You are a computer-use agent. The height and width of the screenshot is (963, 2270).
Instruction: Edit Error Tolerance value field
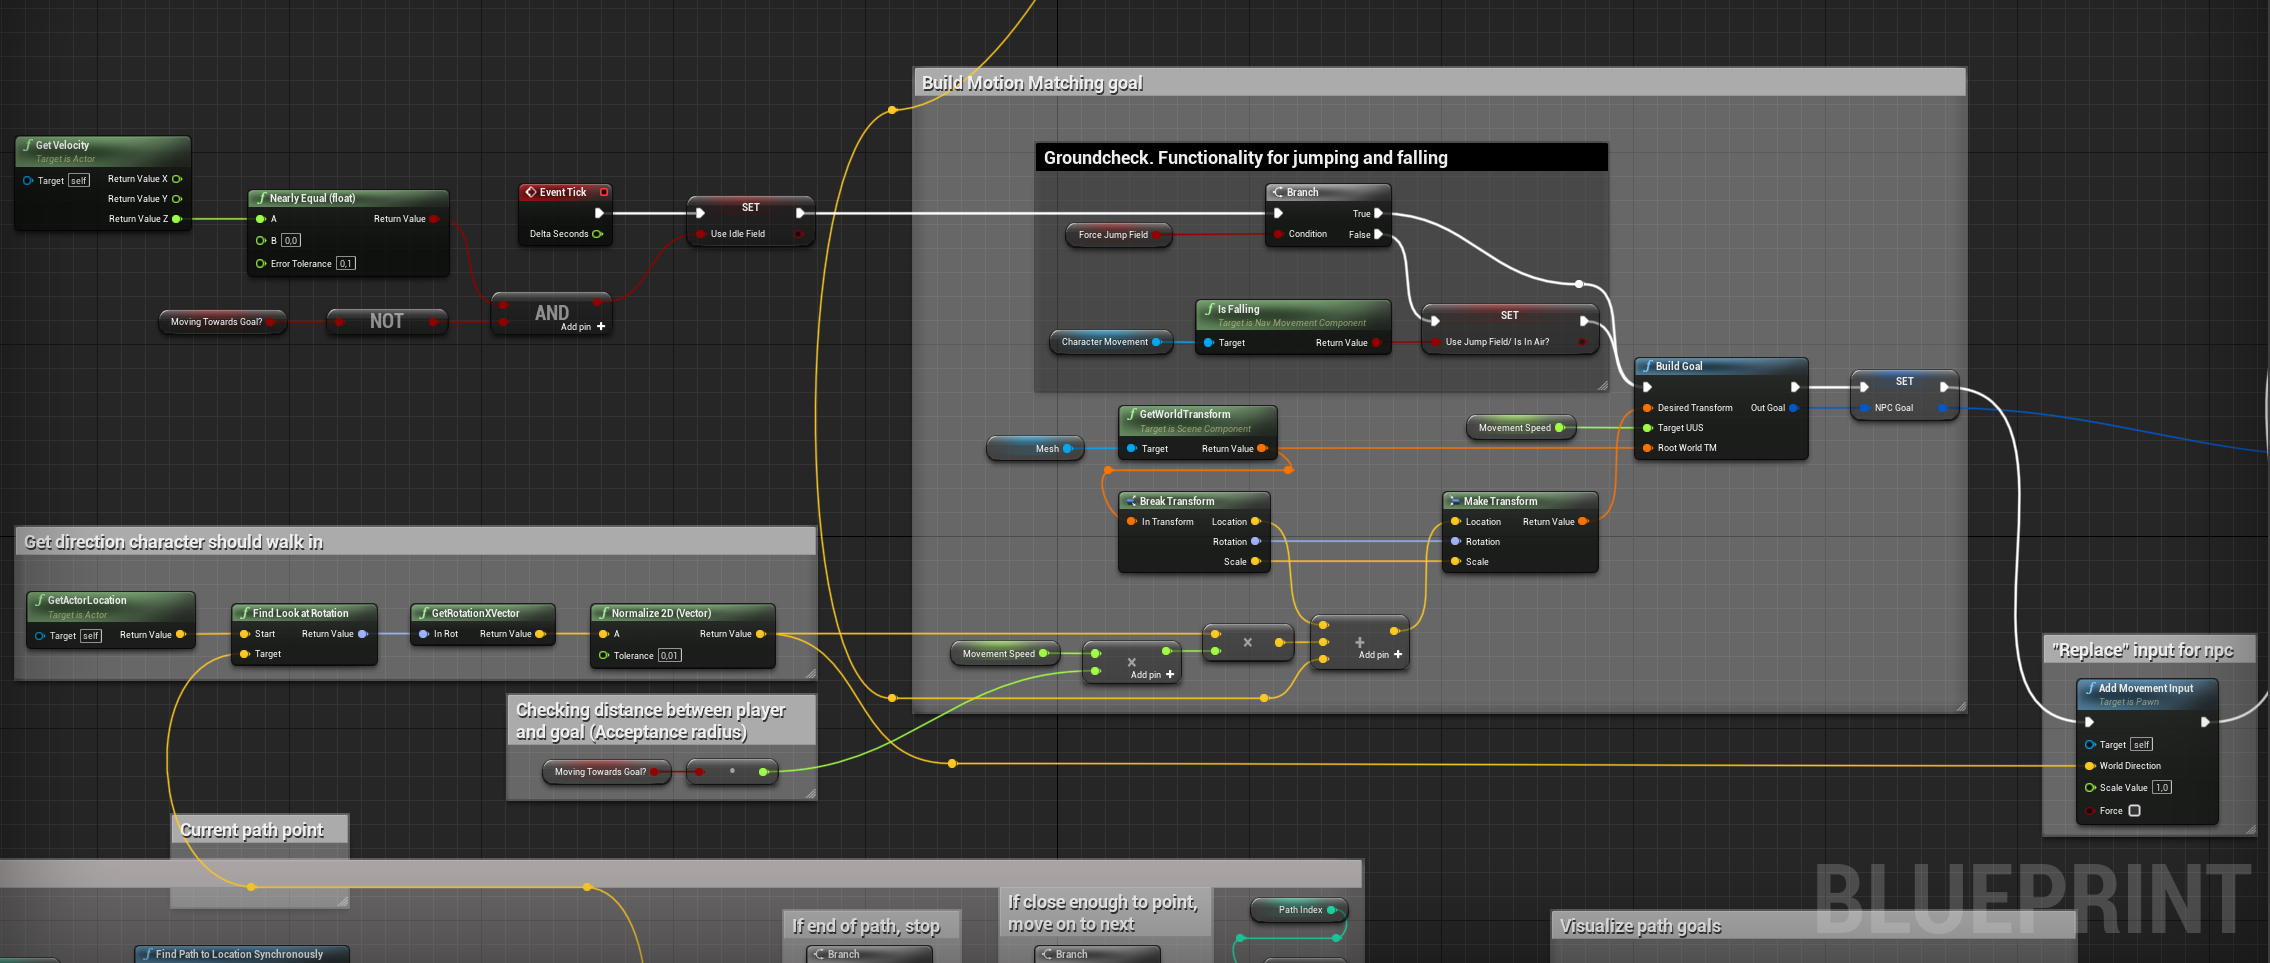coord(346,264)
